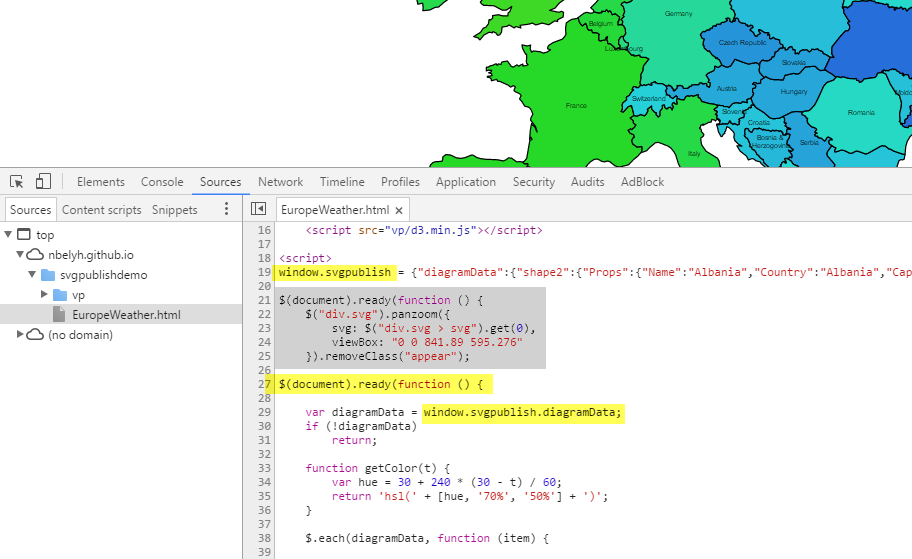Click the cloud icon beside (no domain)

(x=35, y=334)
